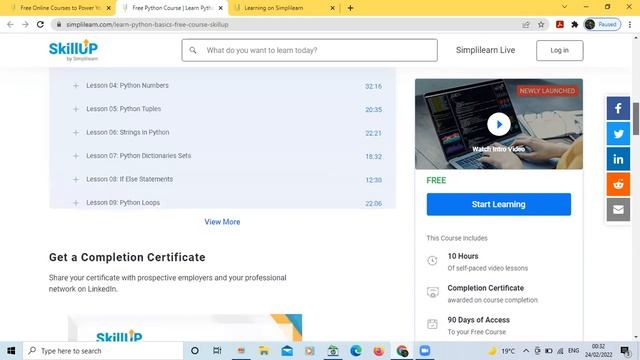
Task: Open the Chrome extensions puzzle icon
Action: (x=575, y=24)
